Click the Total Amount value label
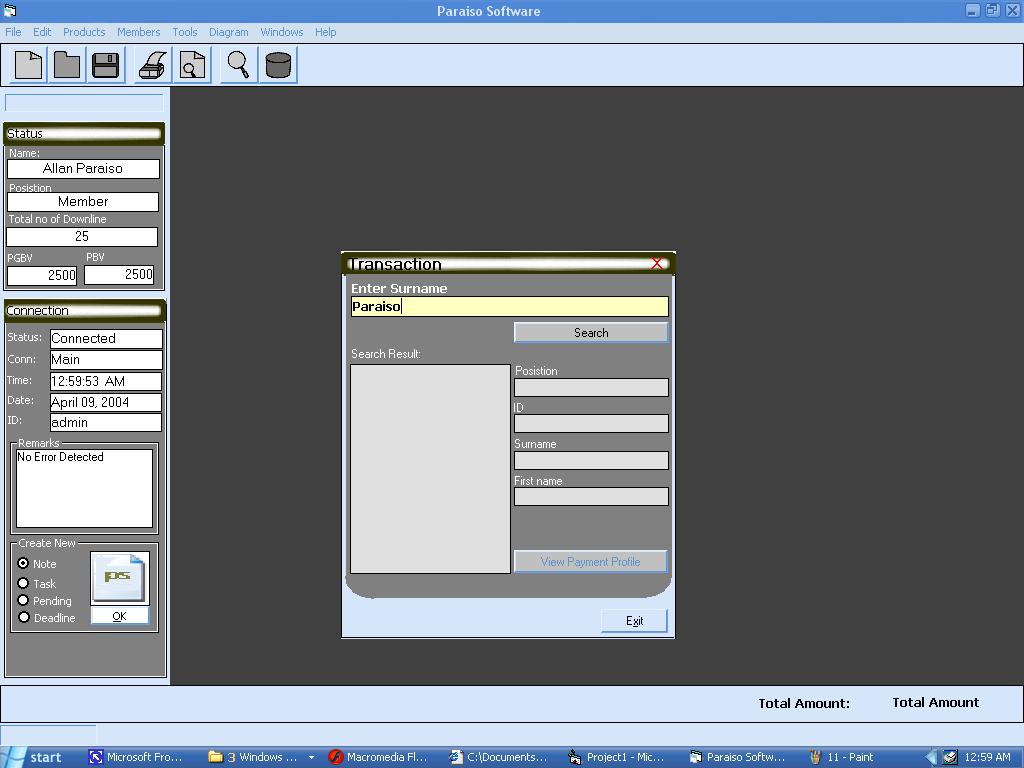Screen dimensions: 1024x768 (x=935, y=703)
